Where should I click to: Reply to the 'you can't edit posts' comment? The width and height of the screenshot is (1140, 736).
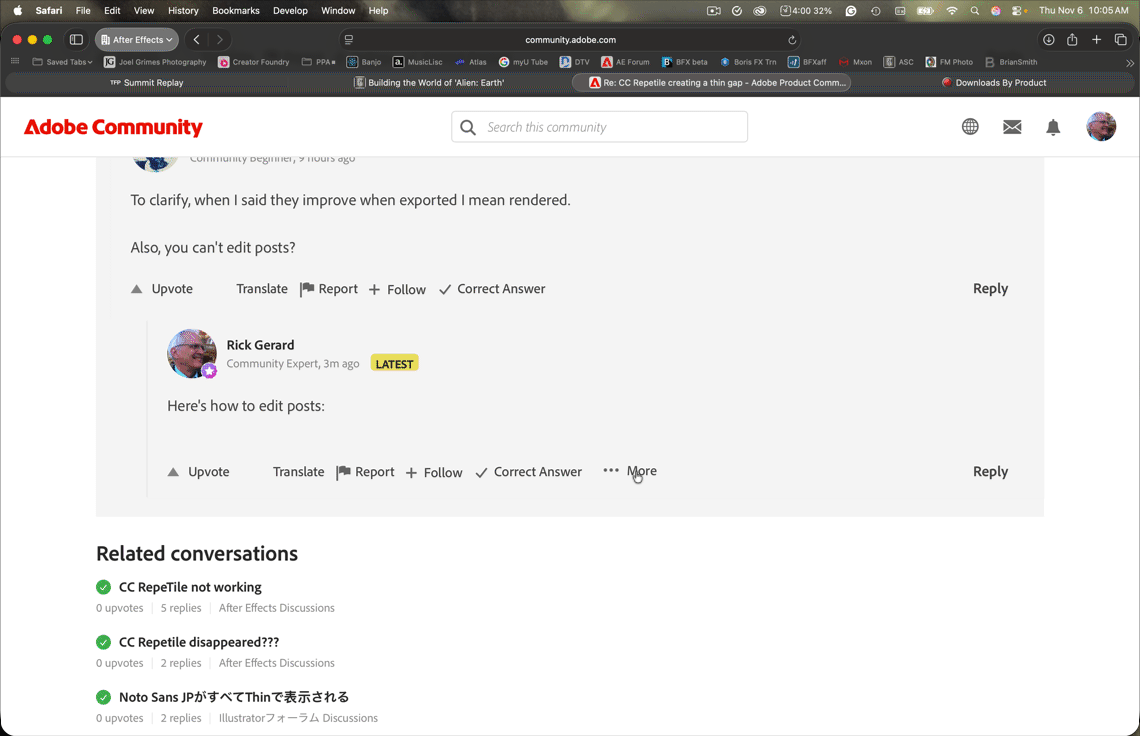[990, 289]
